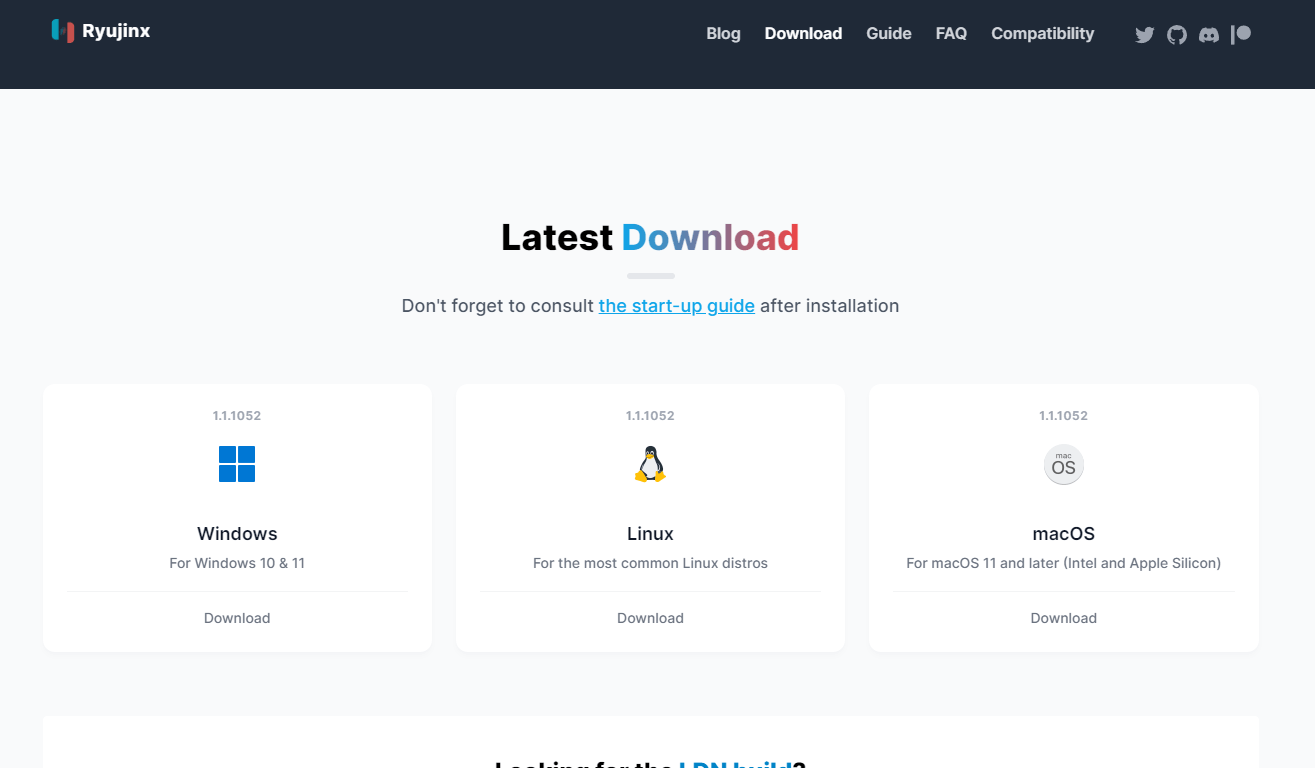Open the Patreon icon in header
1315x768 pixels.
tap(1241, 35)
